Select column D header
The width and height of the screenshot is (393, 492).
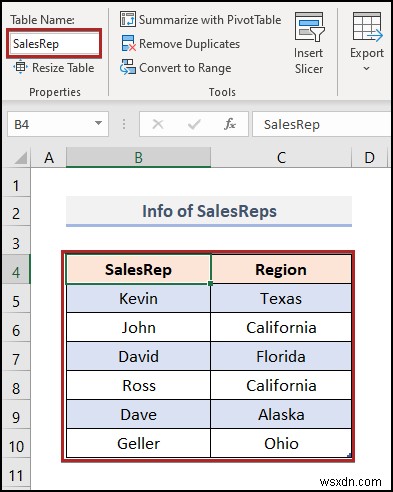pos(369,157)
